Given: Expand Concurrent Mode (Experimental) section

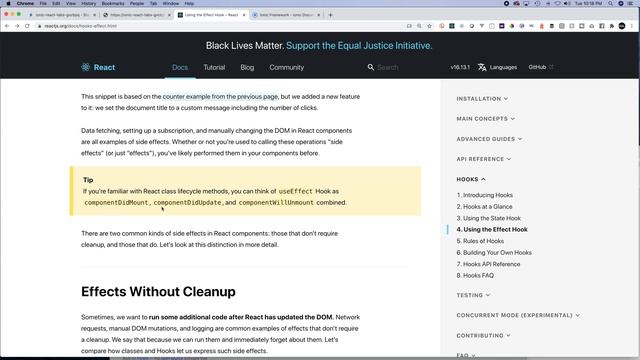Looking at the screenshot, I should point(518,316).
